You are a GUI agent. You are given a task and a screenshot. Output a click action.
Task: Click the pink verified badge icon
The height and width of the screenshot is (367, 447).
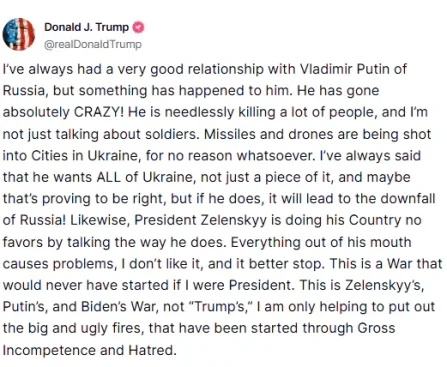pos(139,27)
